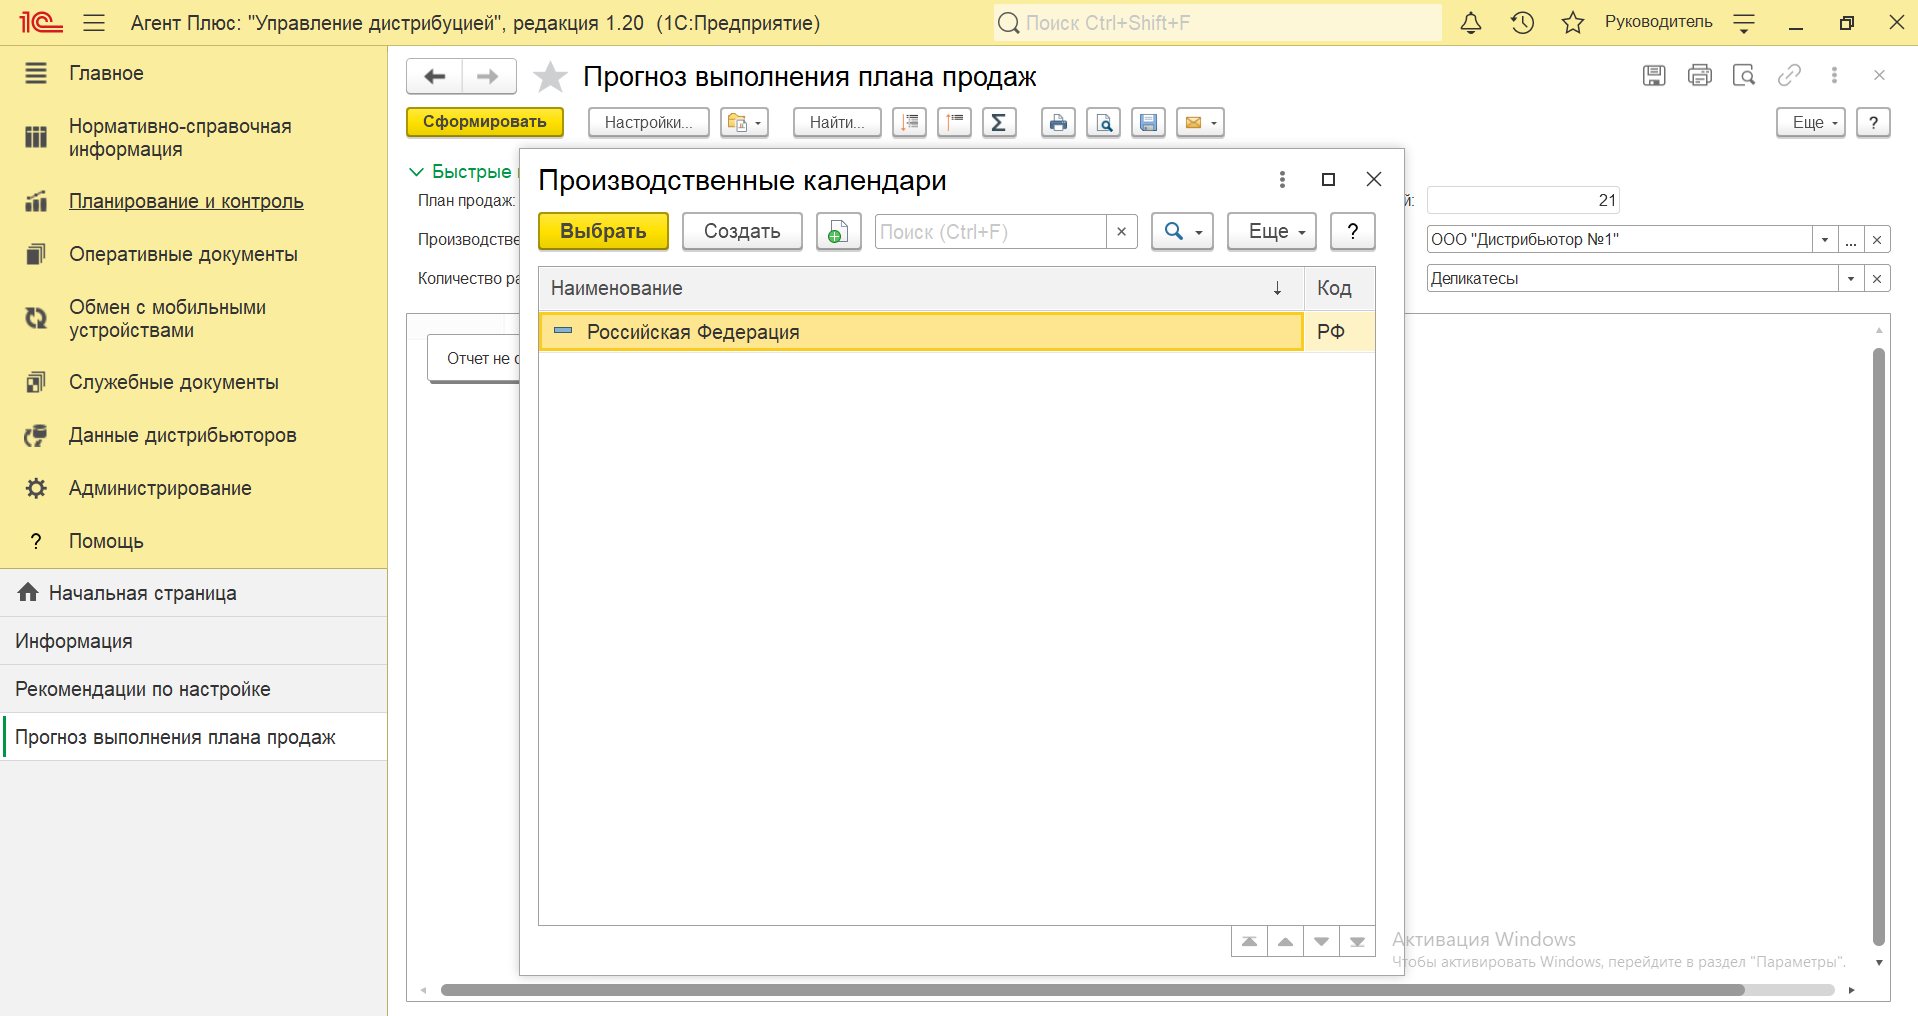Go back with the left arrow button

tap(434, 77)
